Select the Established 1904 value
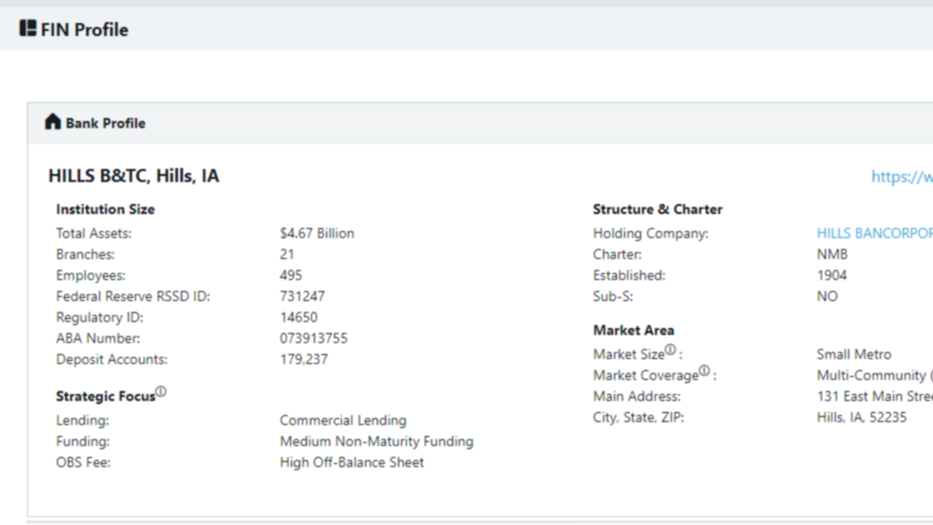Screen dimensions: 933x525 click(832, 276)
